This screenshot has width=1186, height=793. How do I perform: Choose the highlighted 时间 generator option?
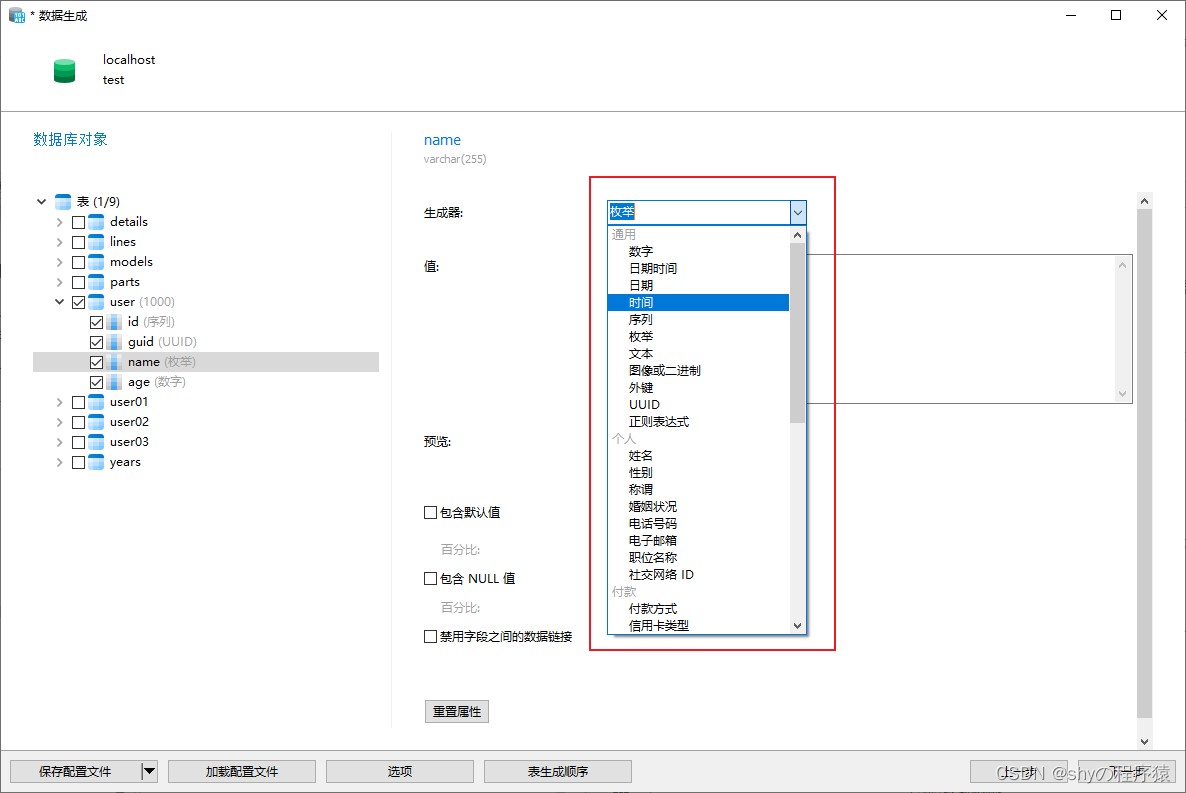[x=698, y=303]
